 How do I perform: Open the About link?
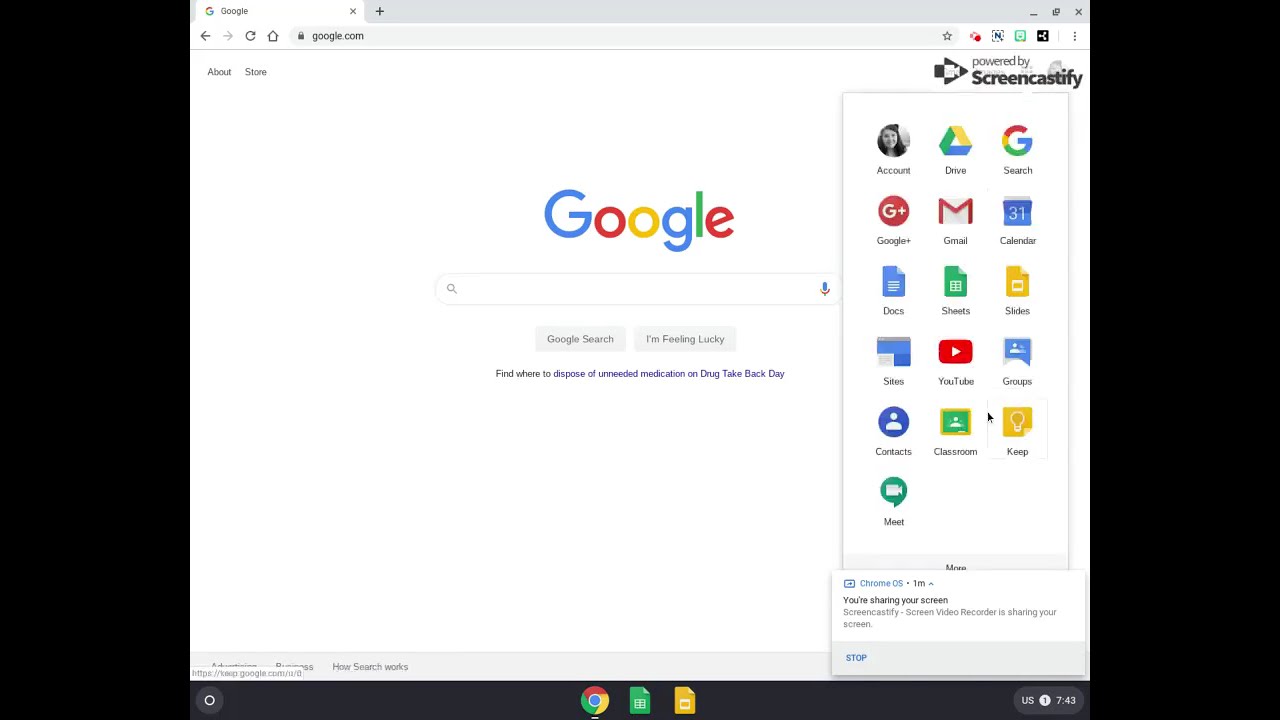[x=219, y=72]
